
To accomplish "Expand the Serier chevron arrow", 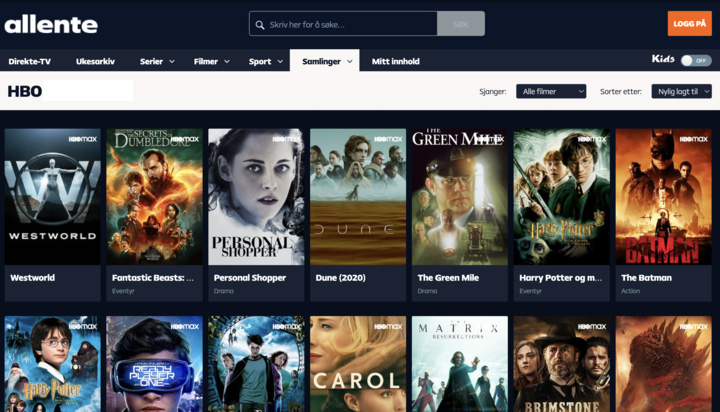I will [x=172, y=61].
